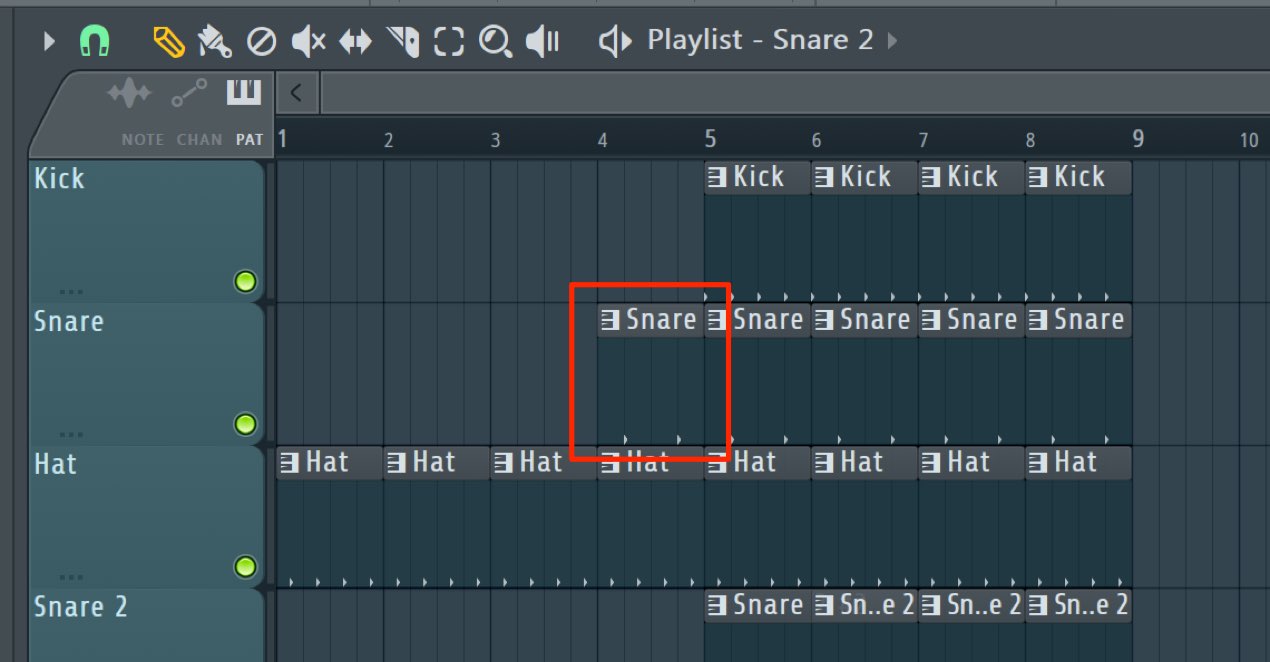The height and width of the screenshot is (662, 1270).
Task: Select the Delete tool
Action: pyautogui.click(x=261, y=41)
